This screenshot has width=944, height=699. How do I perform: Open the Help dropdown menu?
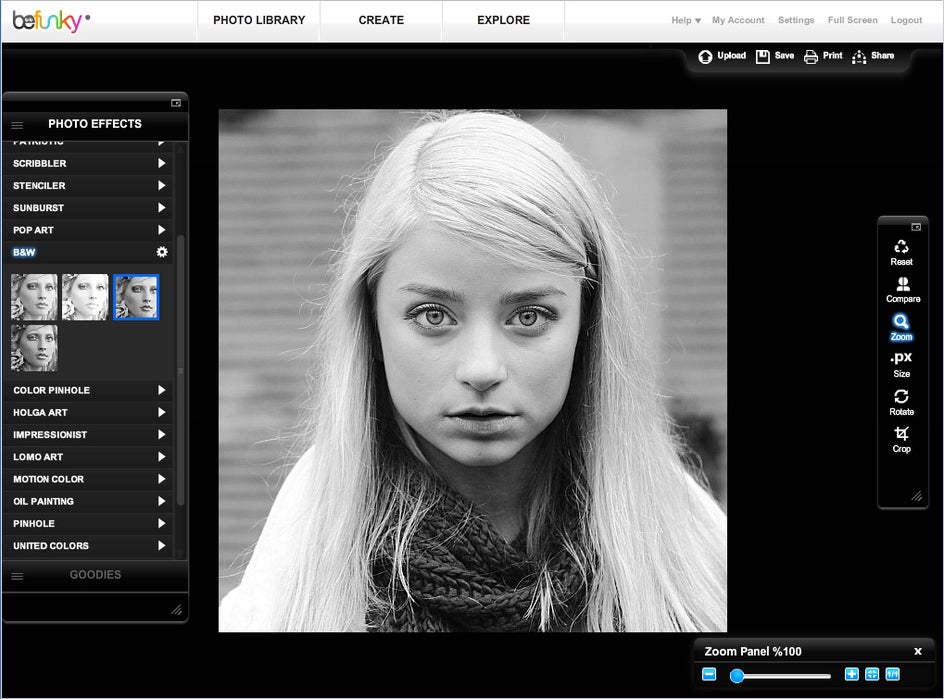pyautogui.click(x=685, y=20)
